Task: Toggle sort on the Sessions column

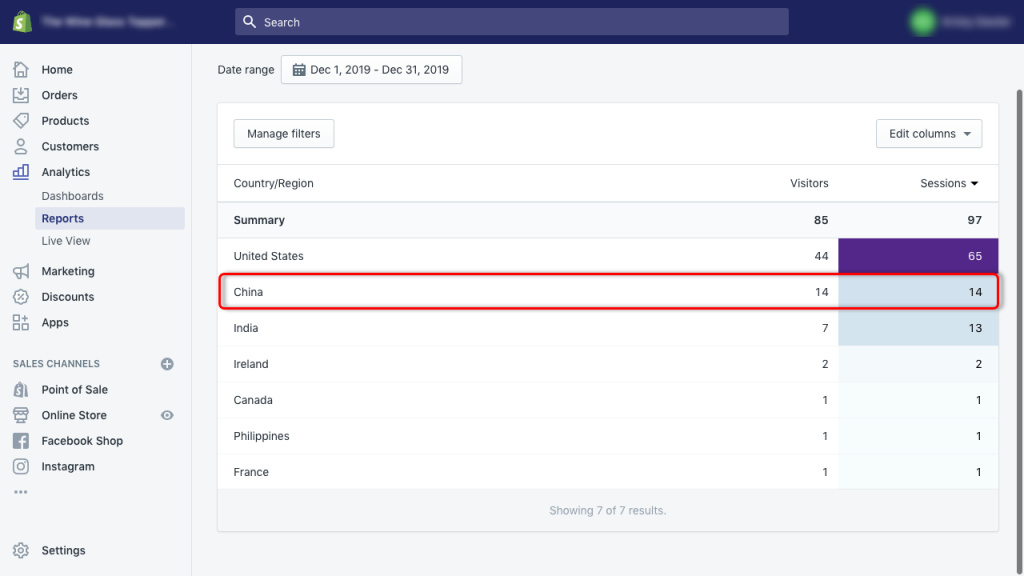Action: coord(949,184)
